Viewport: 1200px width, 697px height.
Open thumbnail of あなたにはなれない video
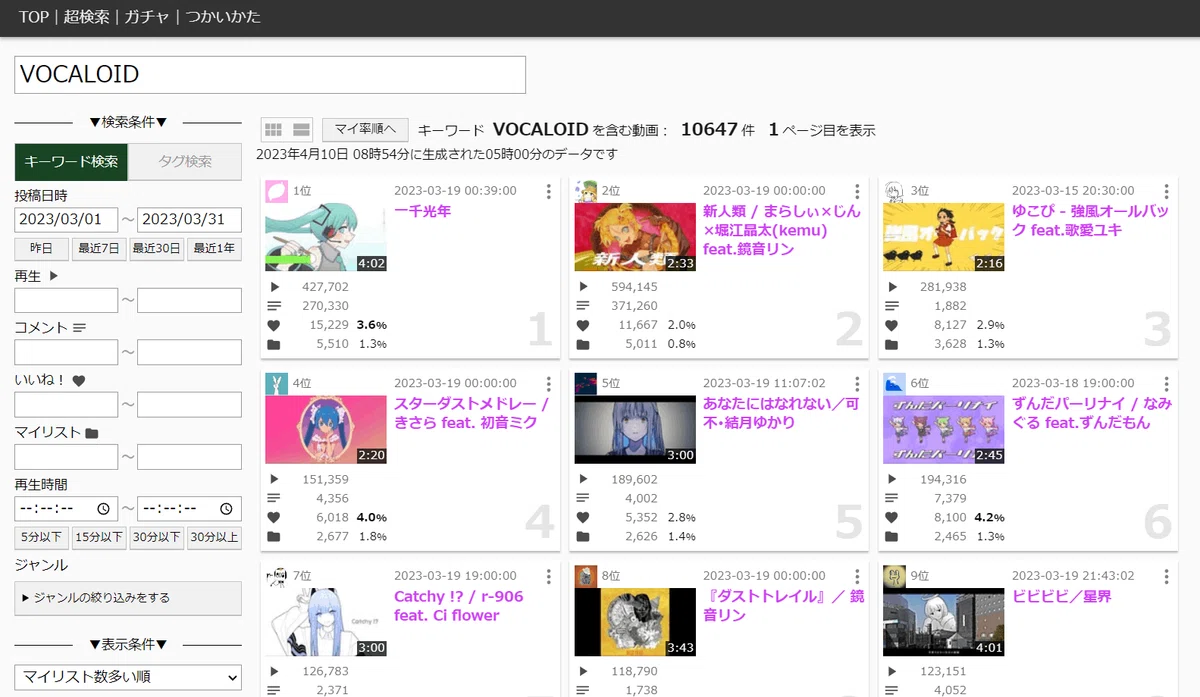[x=635, y=430]
